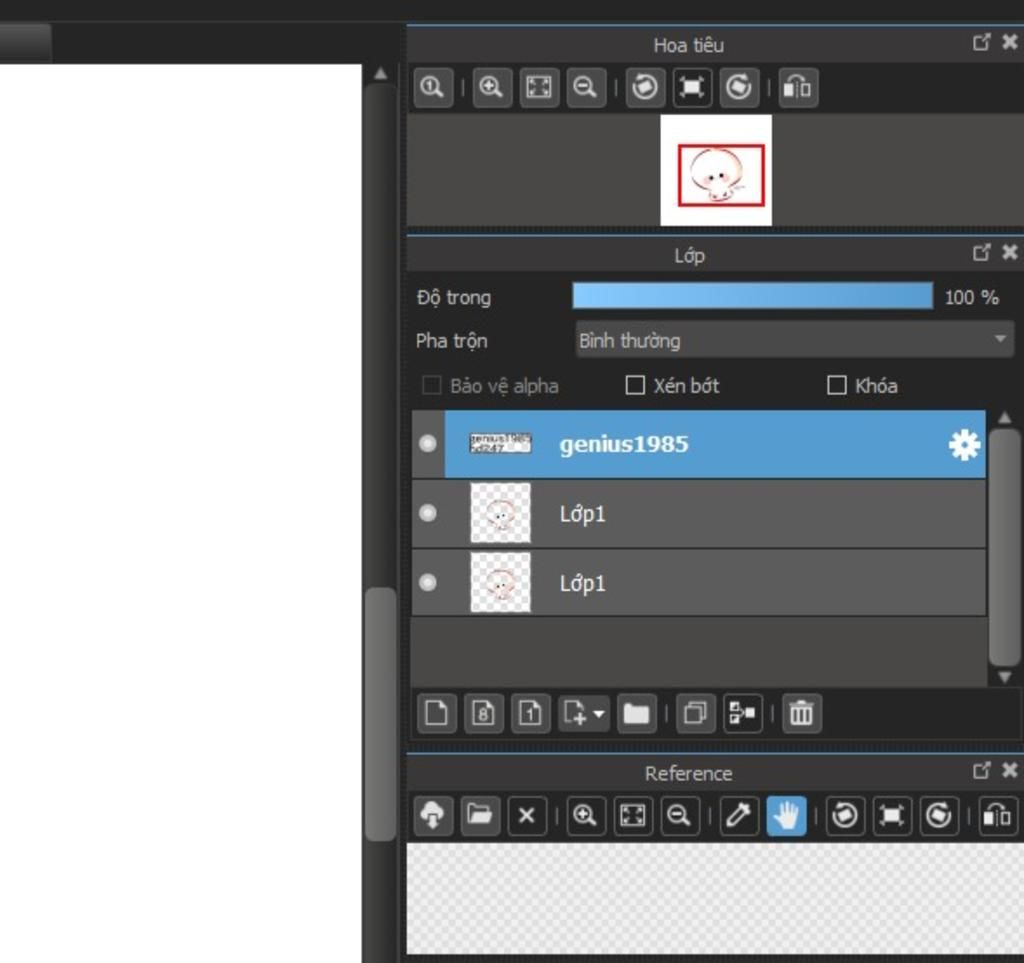The width and height of the screenshot is (1024, 963).
Task: Merge layer down with lower layer
Action: pyautogui.click(x=743, y=713)
